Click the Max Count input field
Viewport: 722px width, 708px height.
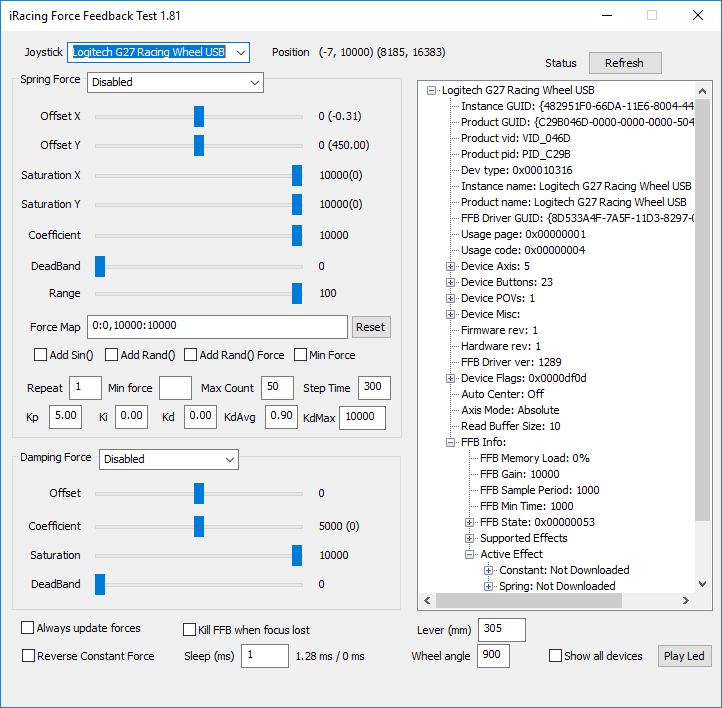pyautogui.click(x=277, y=388)
